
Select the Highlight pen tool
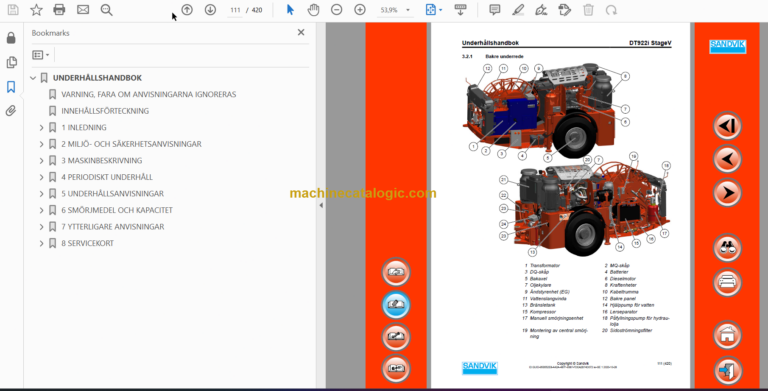[518, 10]
